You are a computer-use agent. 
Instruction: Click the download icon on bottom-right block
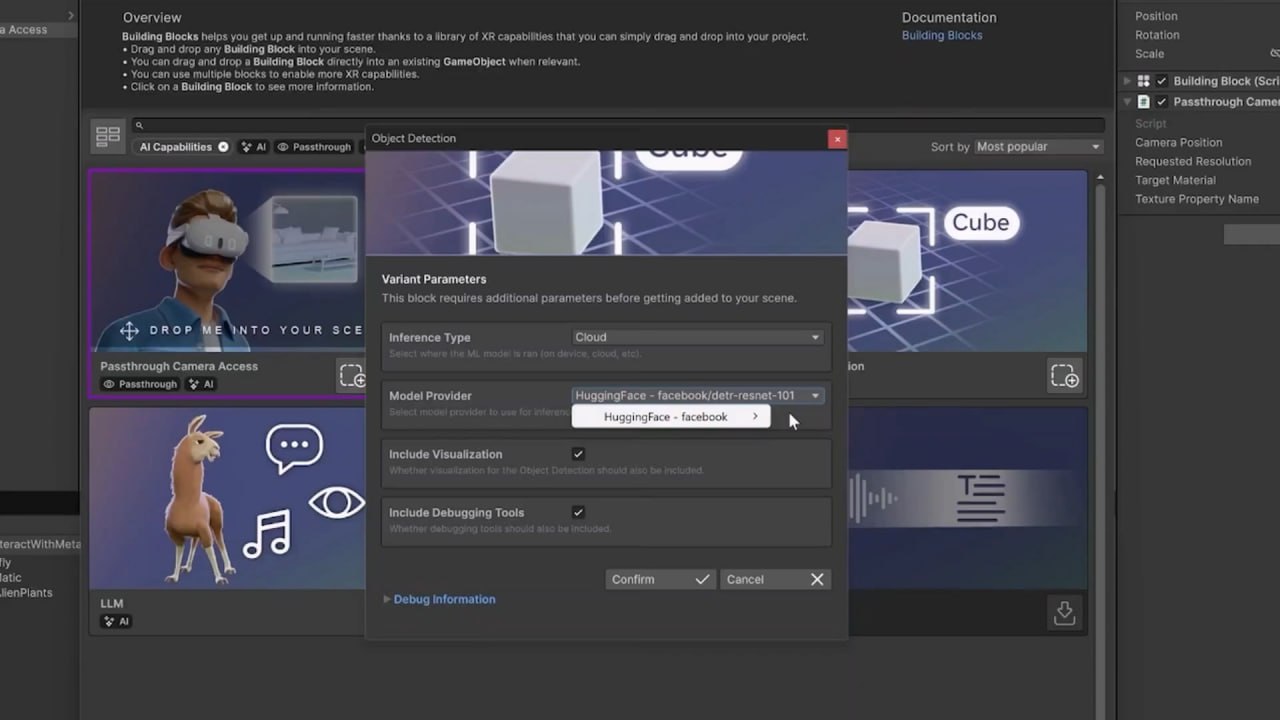click(x=1064, y=613)
